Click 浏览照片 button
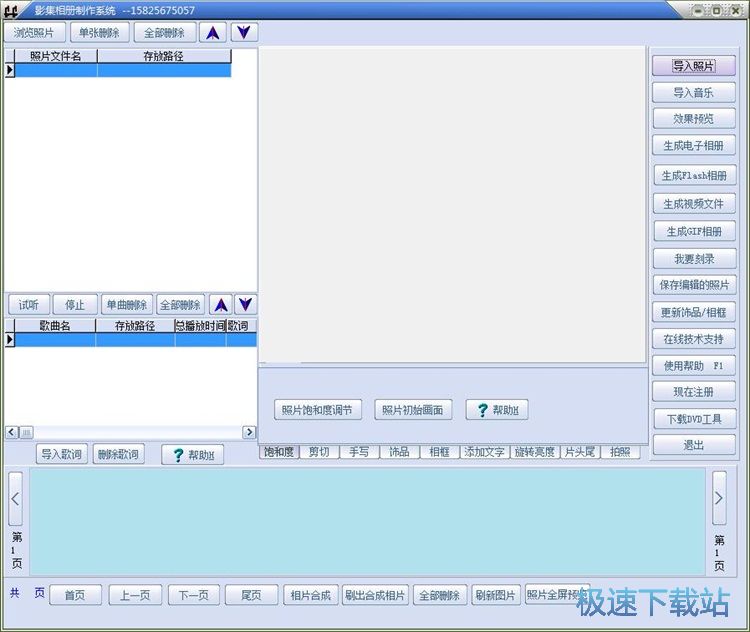 coord(33,33)
